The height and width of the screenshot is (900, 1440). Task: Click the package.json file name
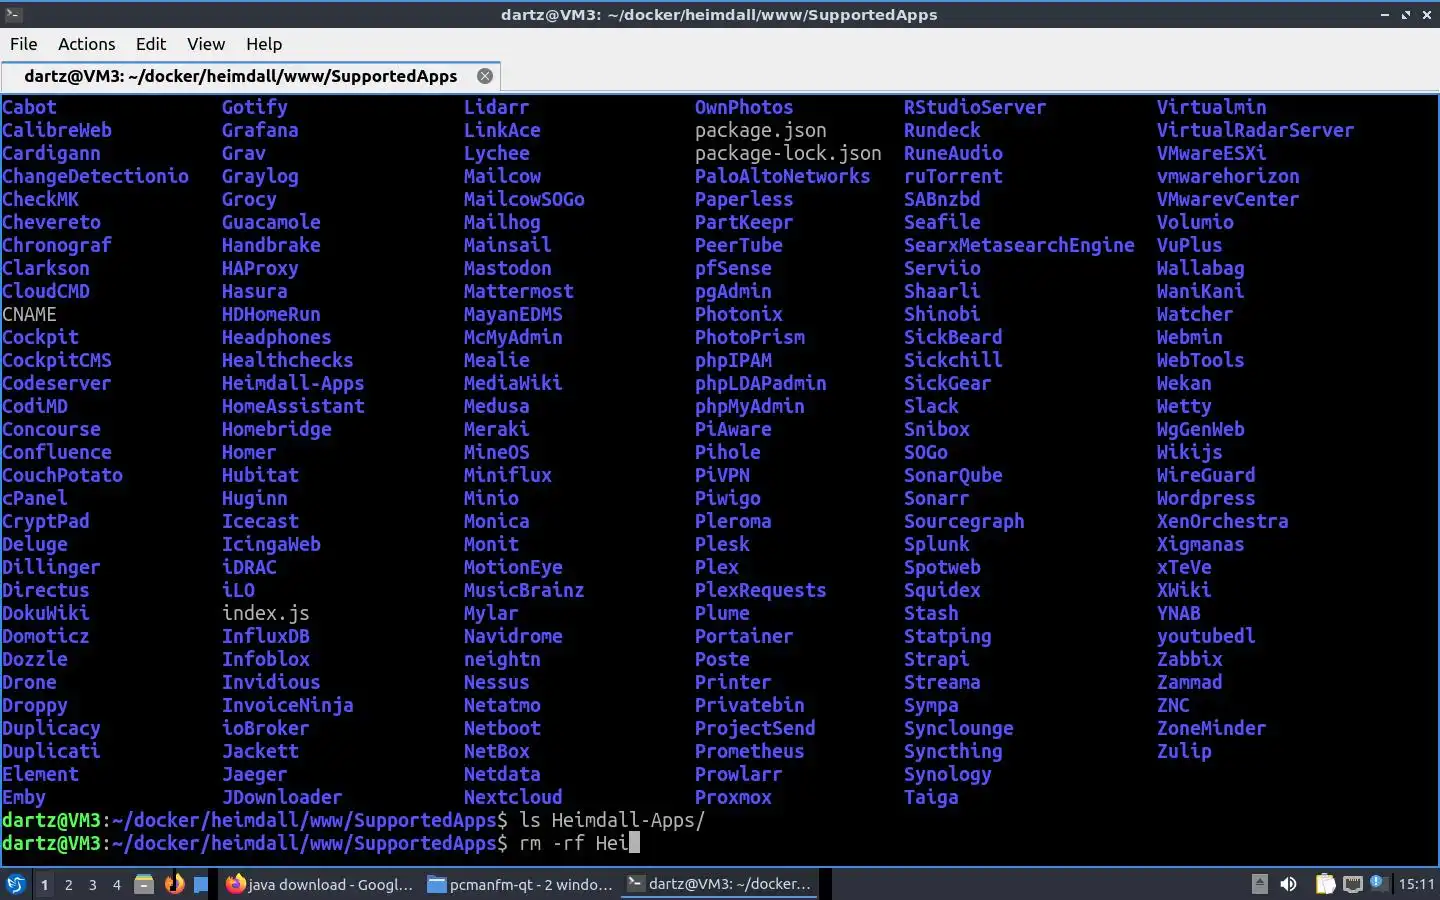click(761, 130)
